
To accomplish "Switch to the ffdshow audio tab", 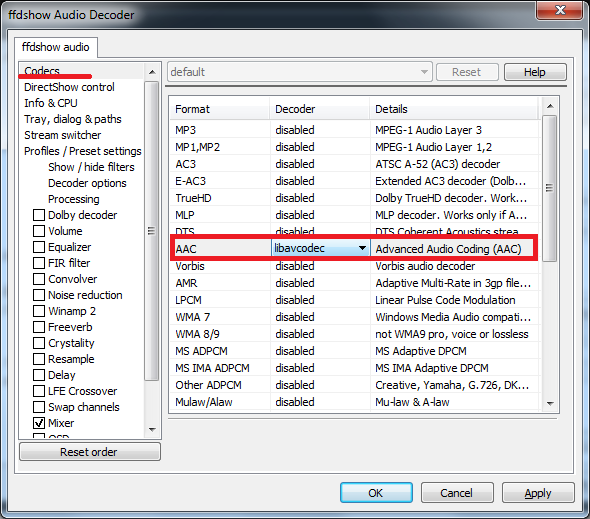I will pyautogui.click(x=56, y=47).
